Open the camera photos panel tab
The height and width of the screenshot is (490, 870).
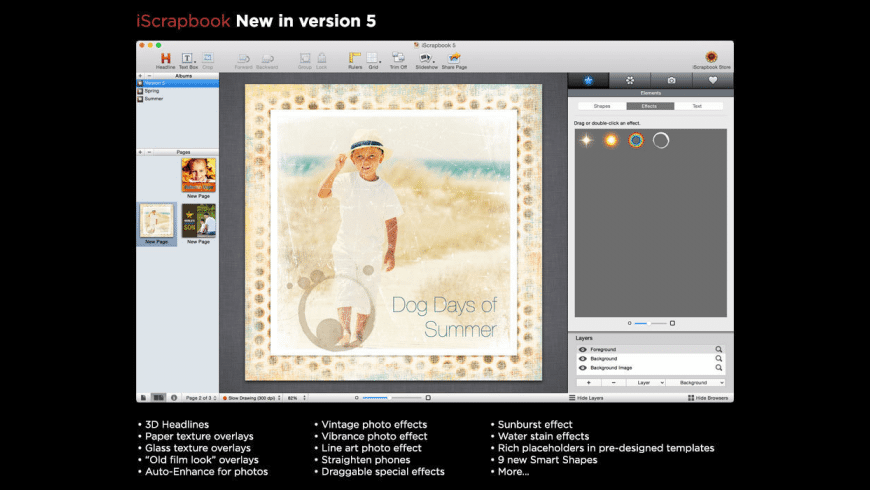(671, 80)
